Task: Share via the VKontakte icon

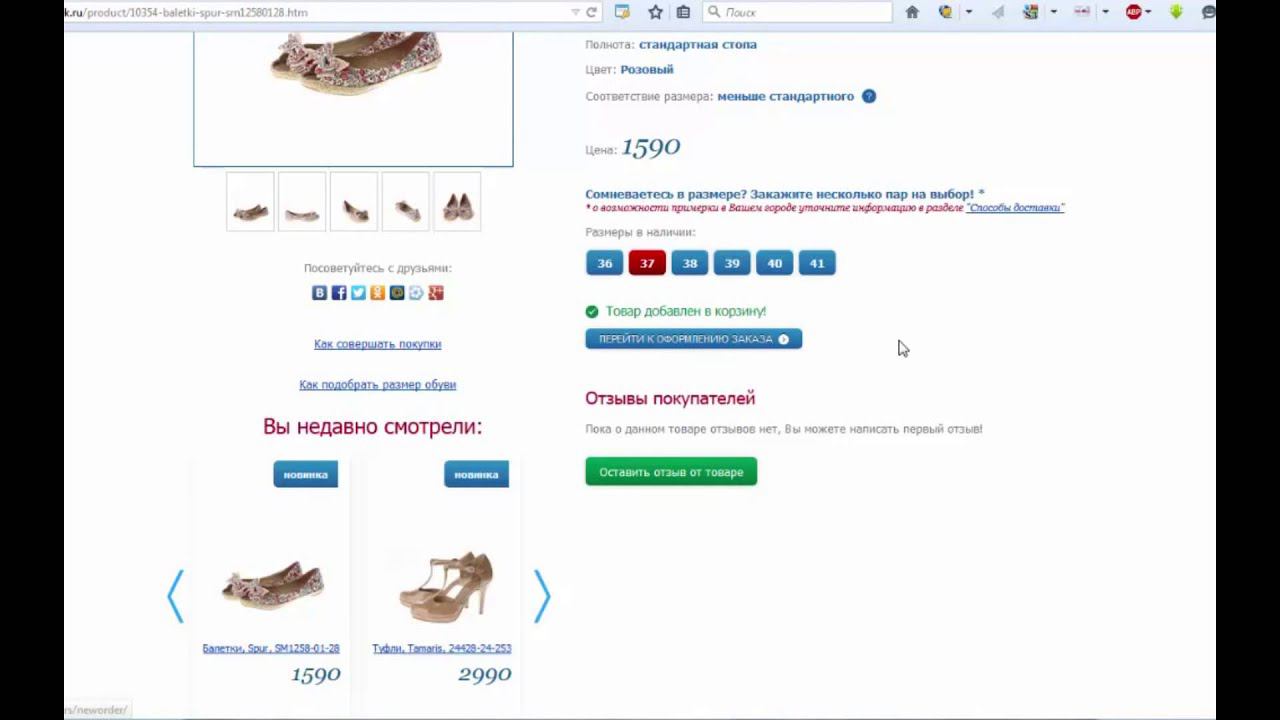Action: coord(319,293)
